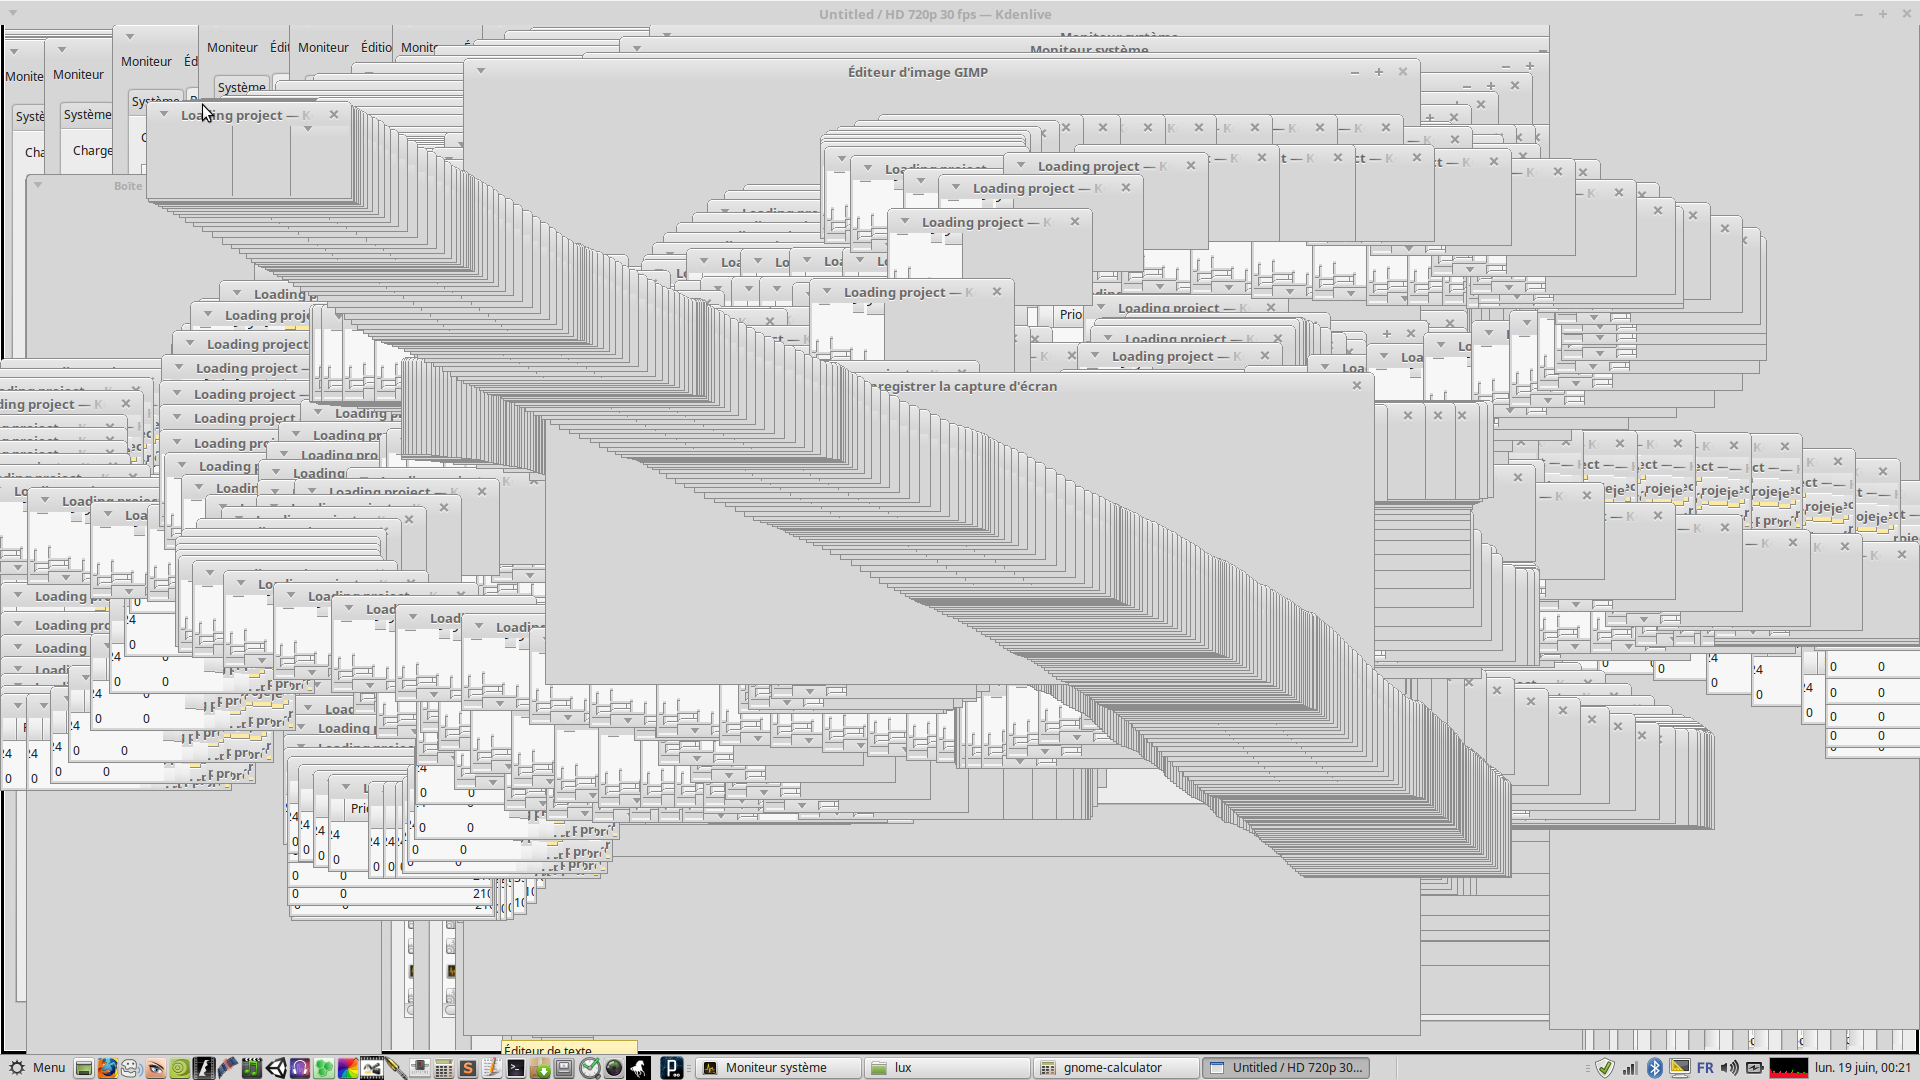1920x1080 pixels.
Task: Click the clock showing lun. 19 juin
Action: coord(1862,1068)
